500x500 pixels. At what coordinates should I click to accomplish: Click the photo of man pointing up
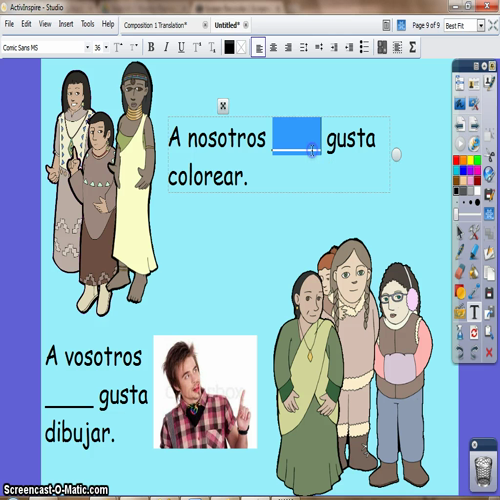[205, 392]
